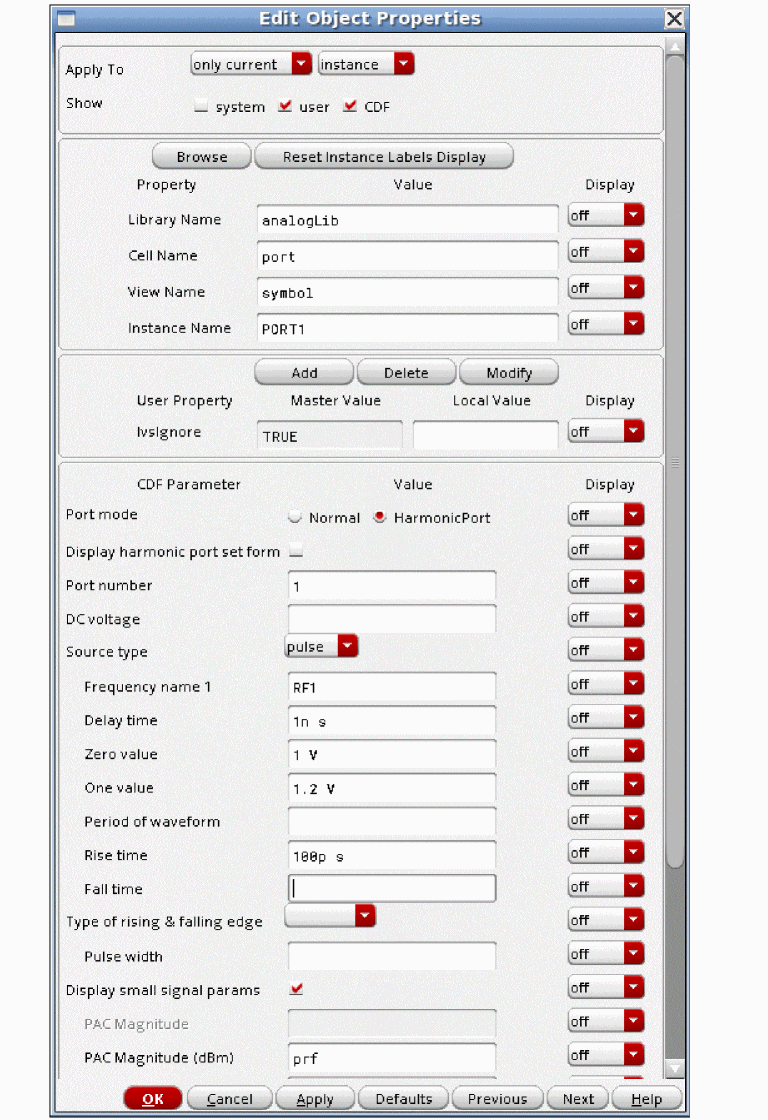Close the Edit Object Properties dialog
This screenshot has width=768, height=1120.
pyautogui.click(x=675, y=19)
